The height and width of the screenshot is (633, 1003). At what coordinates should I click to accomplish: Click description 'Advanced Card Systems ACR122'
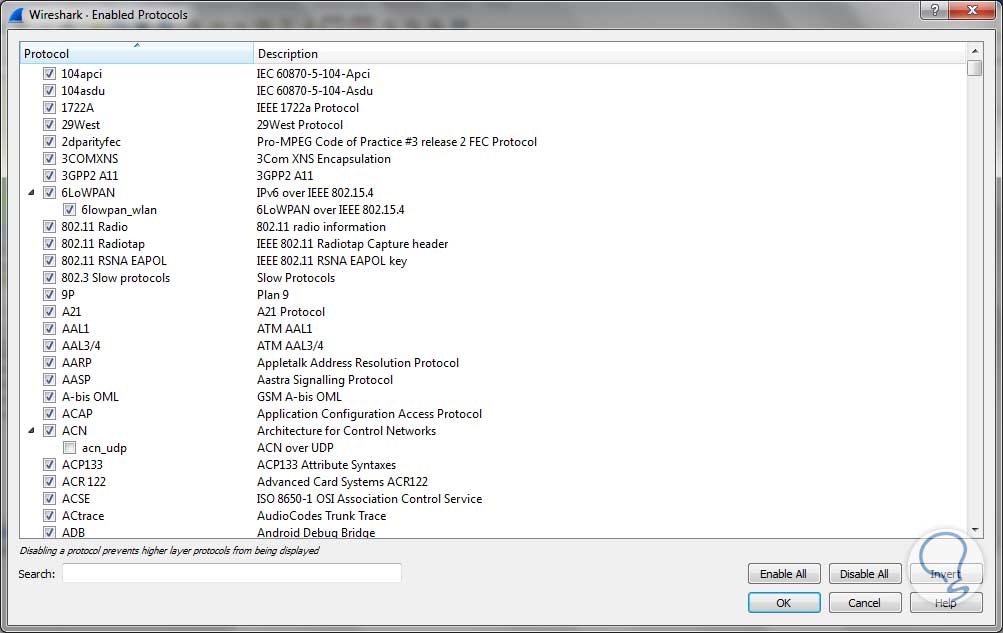click(x=342, y=481)
